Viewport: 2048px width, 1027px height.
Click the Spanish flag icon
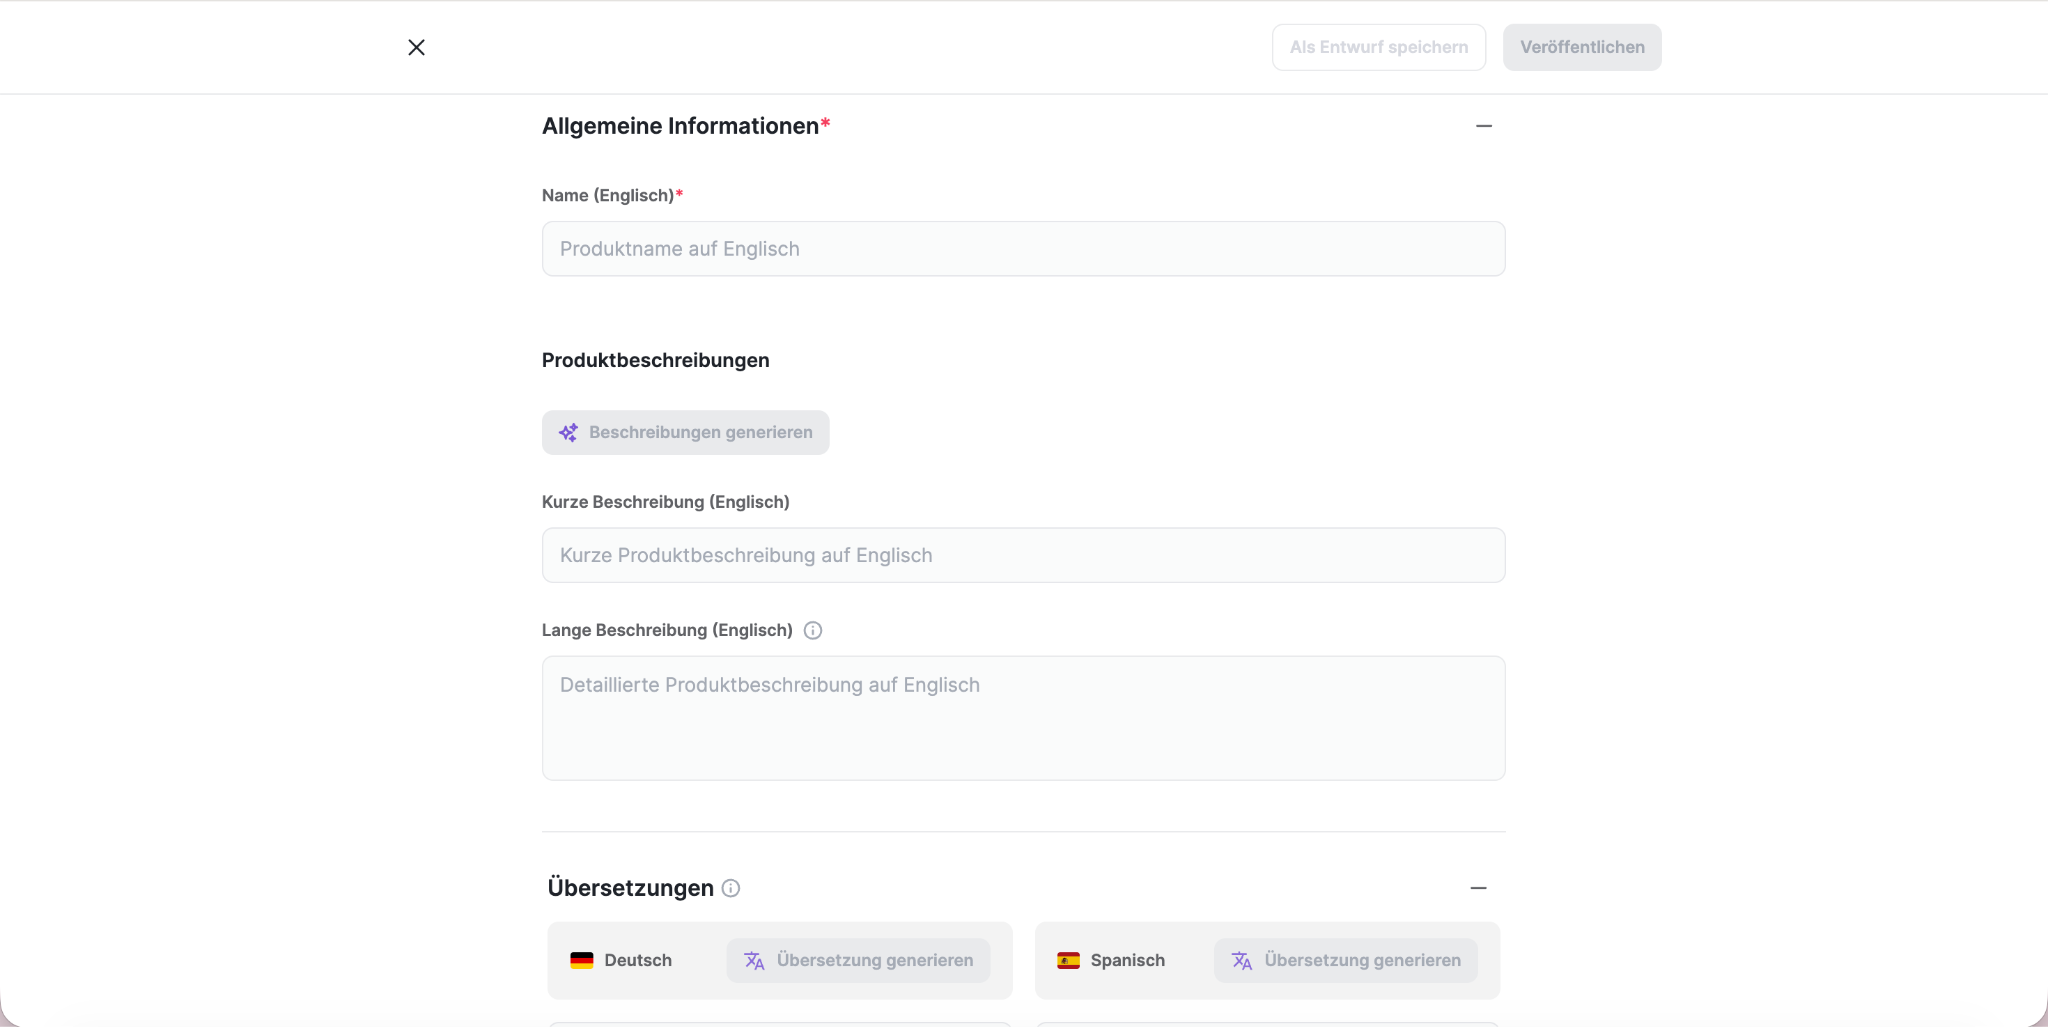point(1068,960)
